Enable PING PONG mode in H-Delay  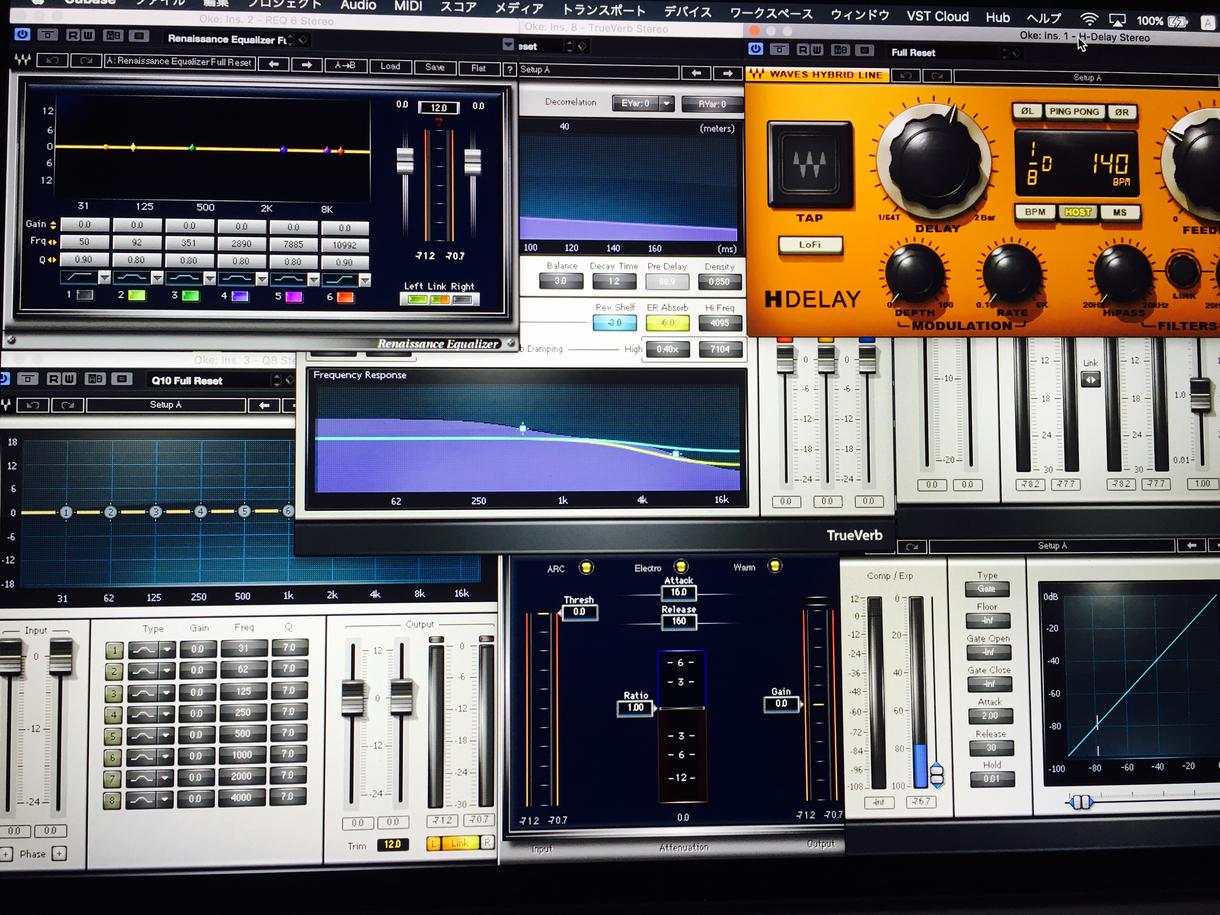coord(1074,112)
